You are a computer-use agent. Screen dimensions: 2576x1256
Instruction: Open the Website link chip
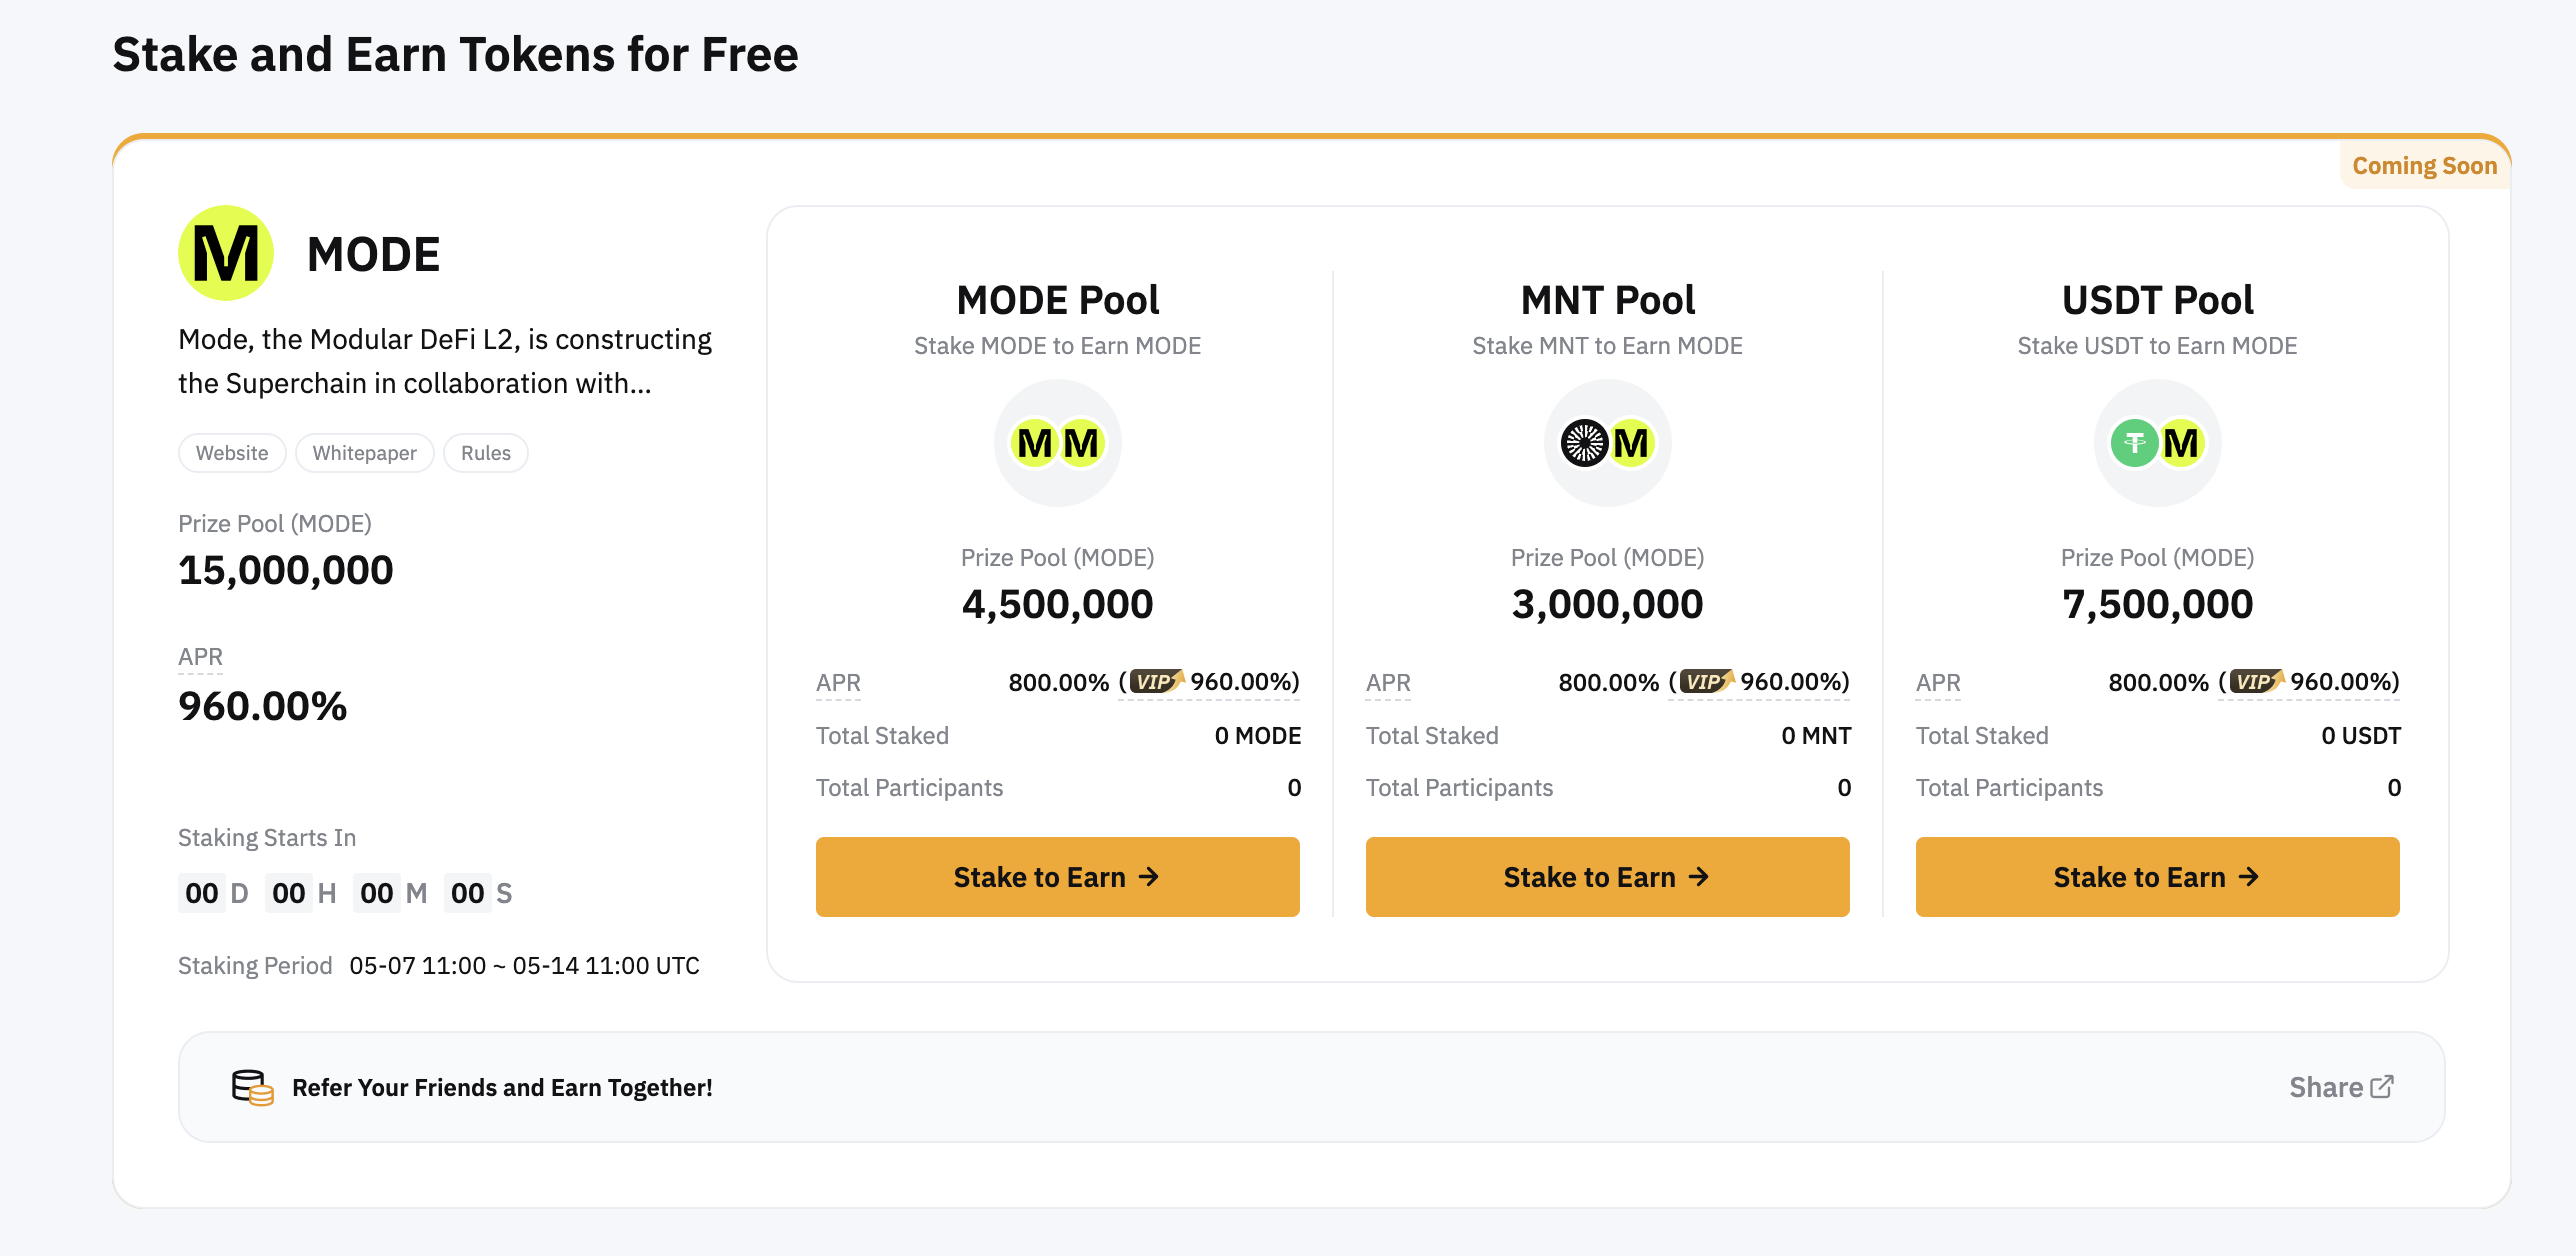(x=232, y=453)
